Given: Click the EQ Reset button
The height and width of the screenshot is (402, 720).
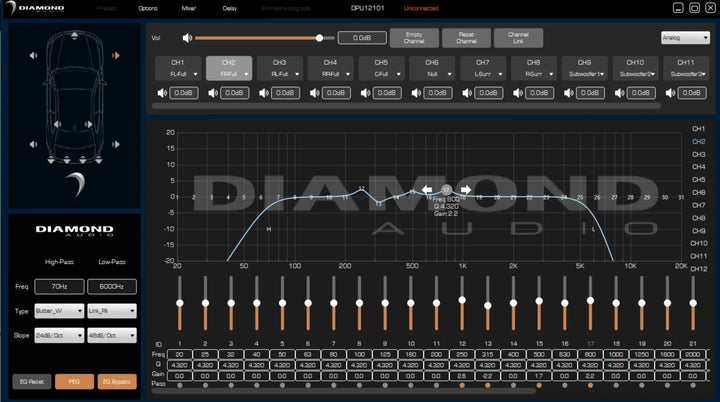Looking at the screenshot, I should click(x=32, y=381).
